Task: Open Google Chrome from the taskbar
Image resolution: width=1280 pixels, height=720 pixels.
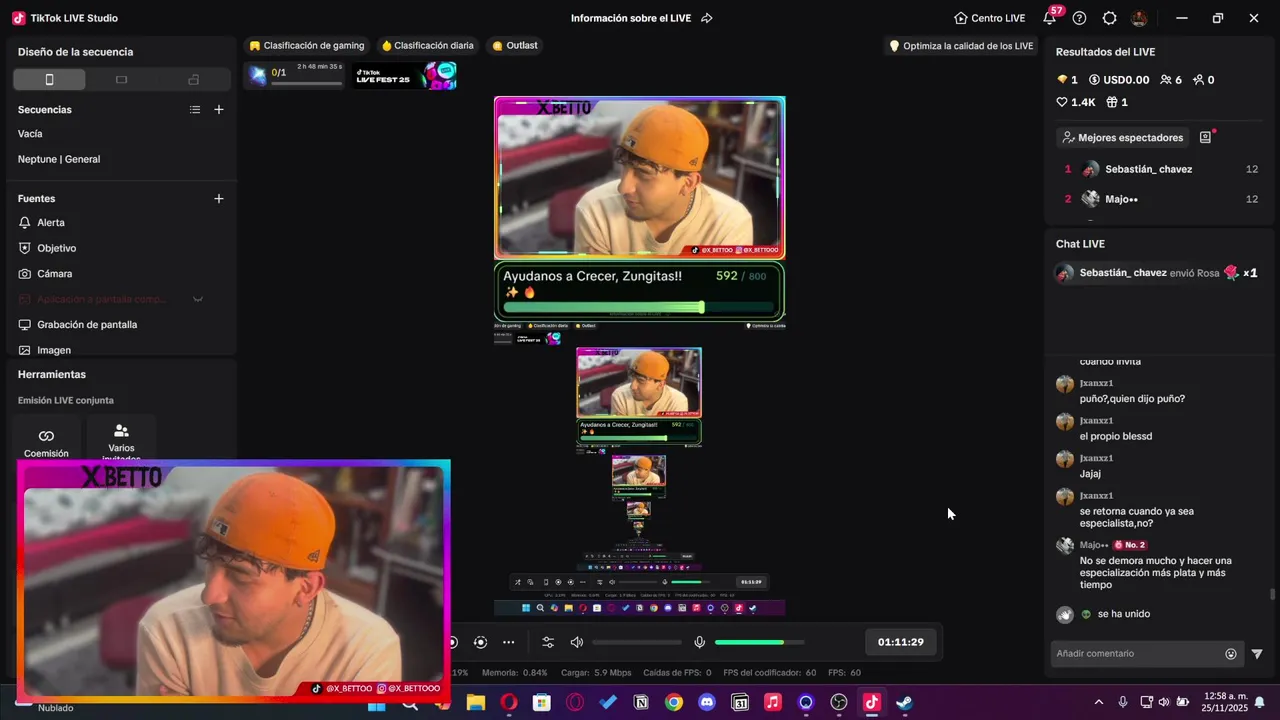Action: 674,703
